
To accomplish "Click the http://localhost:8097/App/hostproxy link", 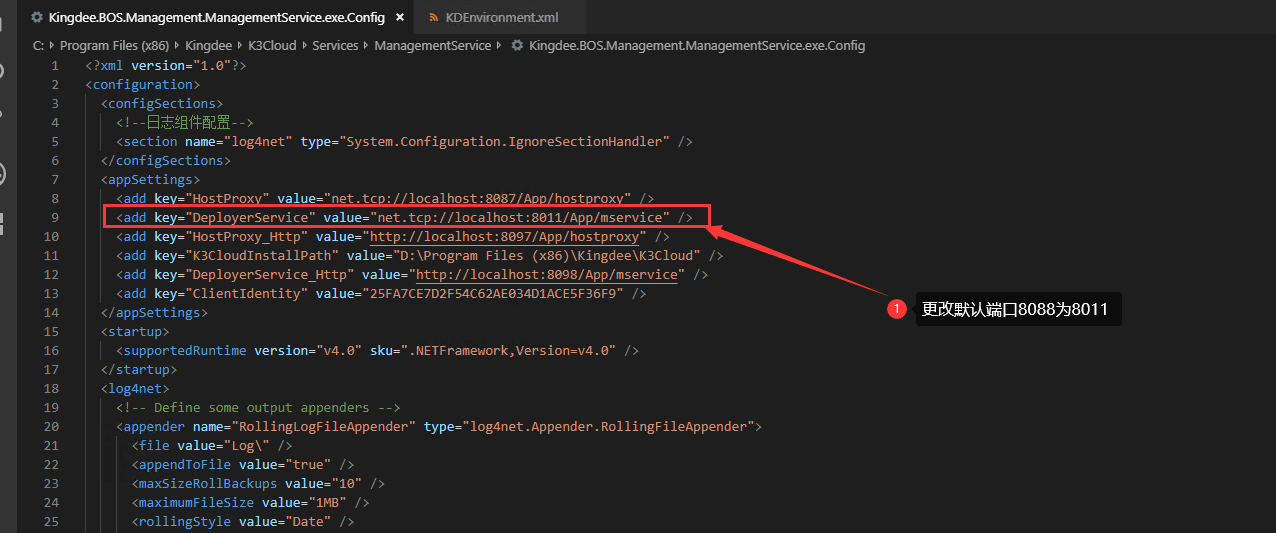I will pyautogui.click(x=504, y=237).
